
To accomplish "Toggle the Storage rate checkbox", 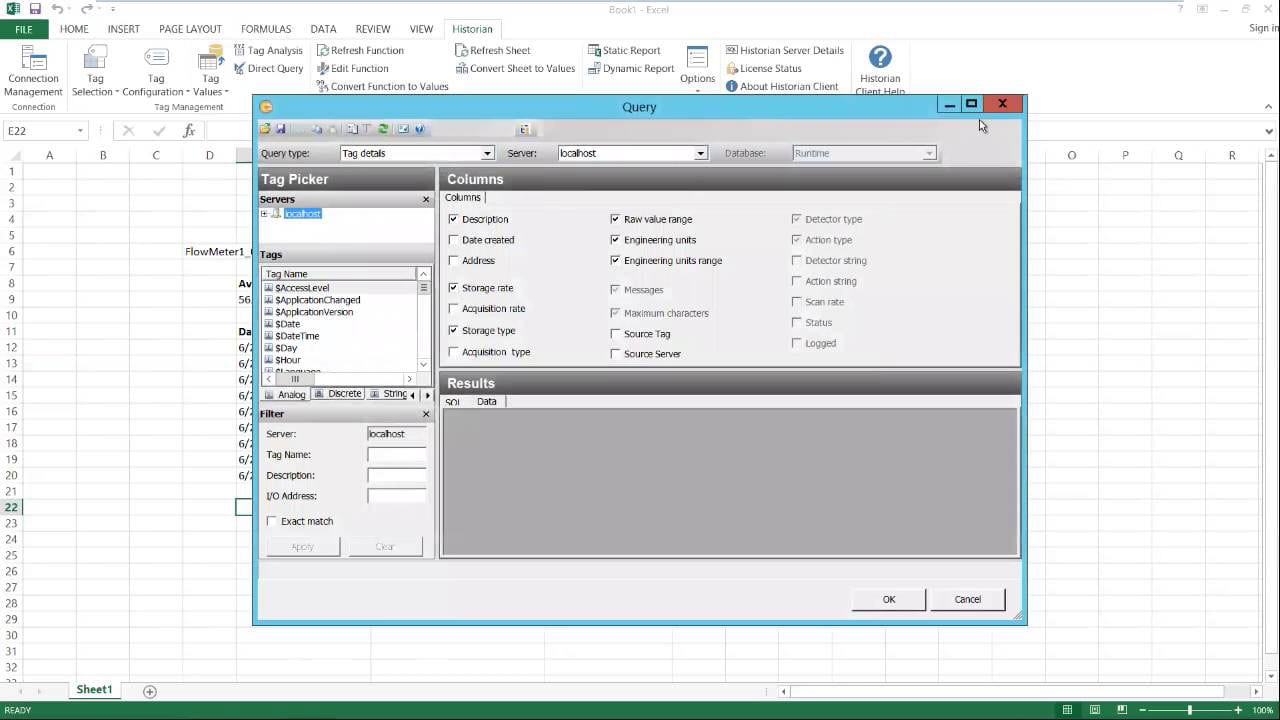I will pyautogui.click(x=454, y=288).
